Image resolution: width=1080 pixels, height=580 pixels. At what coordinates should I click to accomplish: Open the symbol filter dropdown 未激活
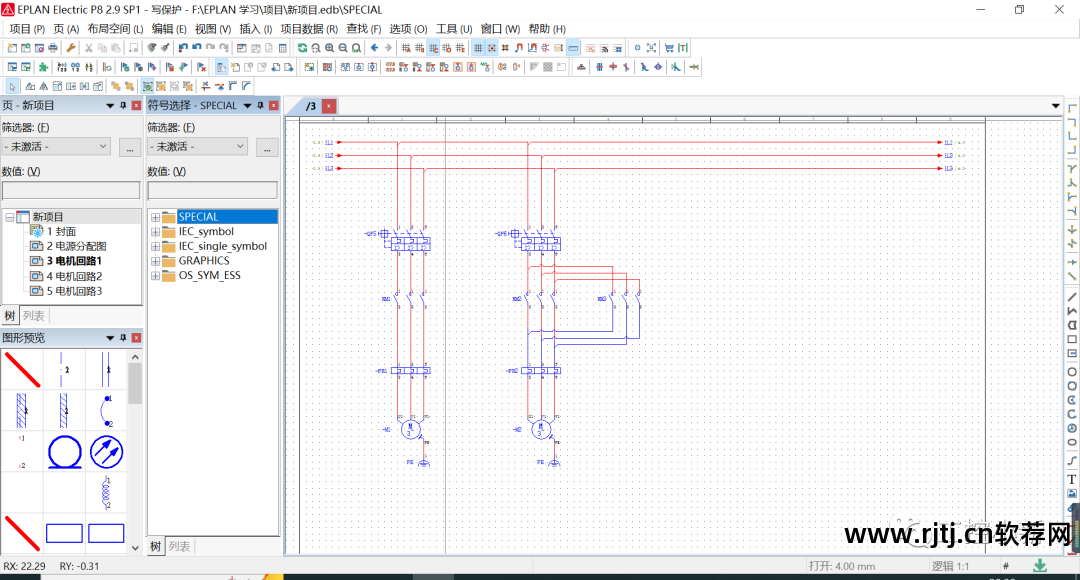(x=198, y=147)
